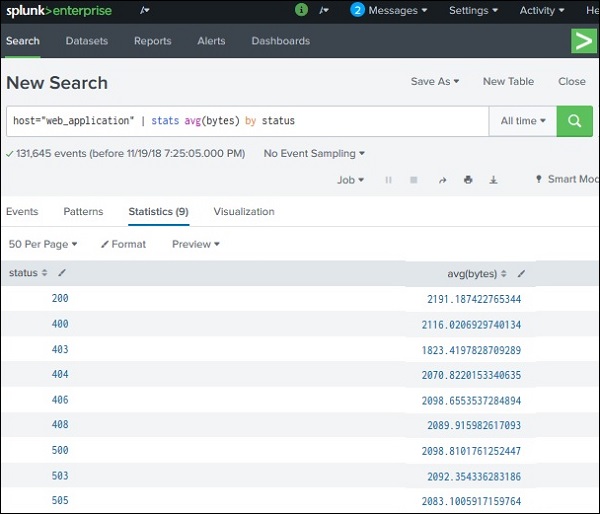The height and width of the screenshot is (514, 600).
Task: Stop the search job
Action: tap(414, 180)
